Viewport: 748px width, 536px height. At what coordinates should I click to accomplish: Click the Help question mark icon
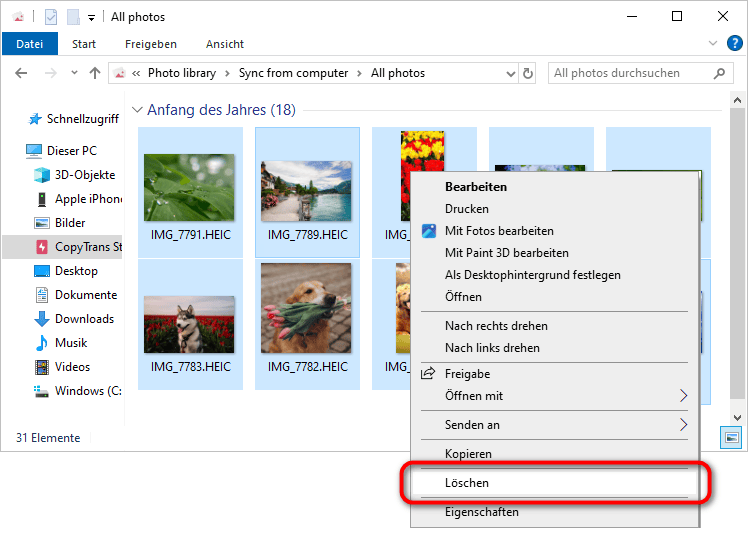pos(734,44)
